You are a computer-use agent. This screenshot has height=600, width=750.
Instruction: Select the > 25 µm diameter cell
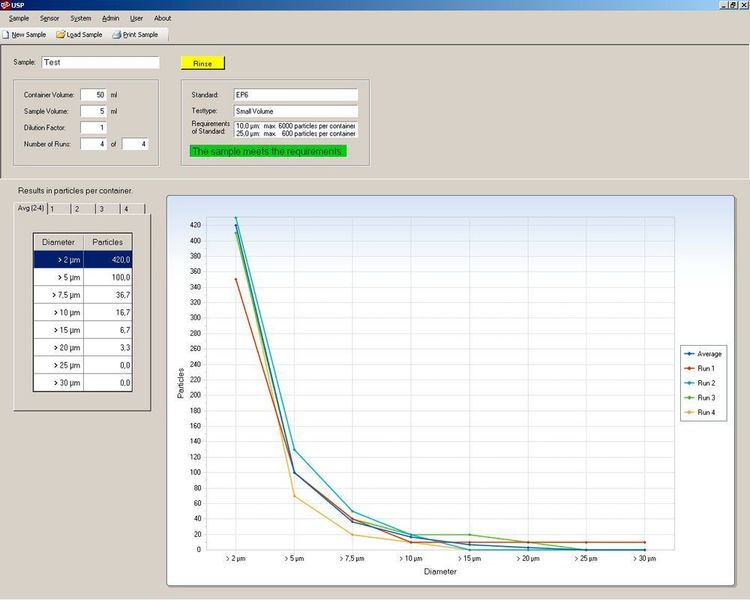pyautogui.click(x=58, y=365)
